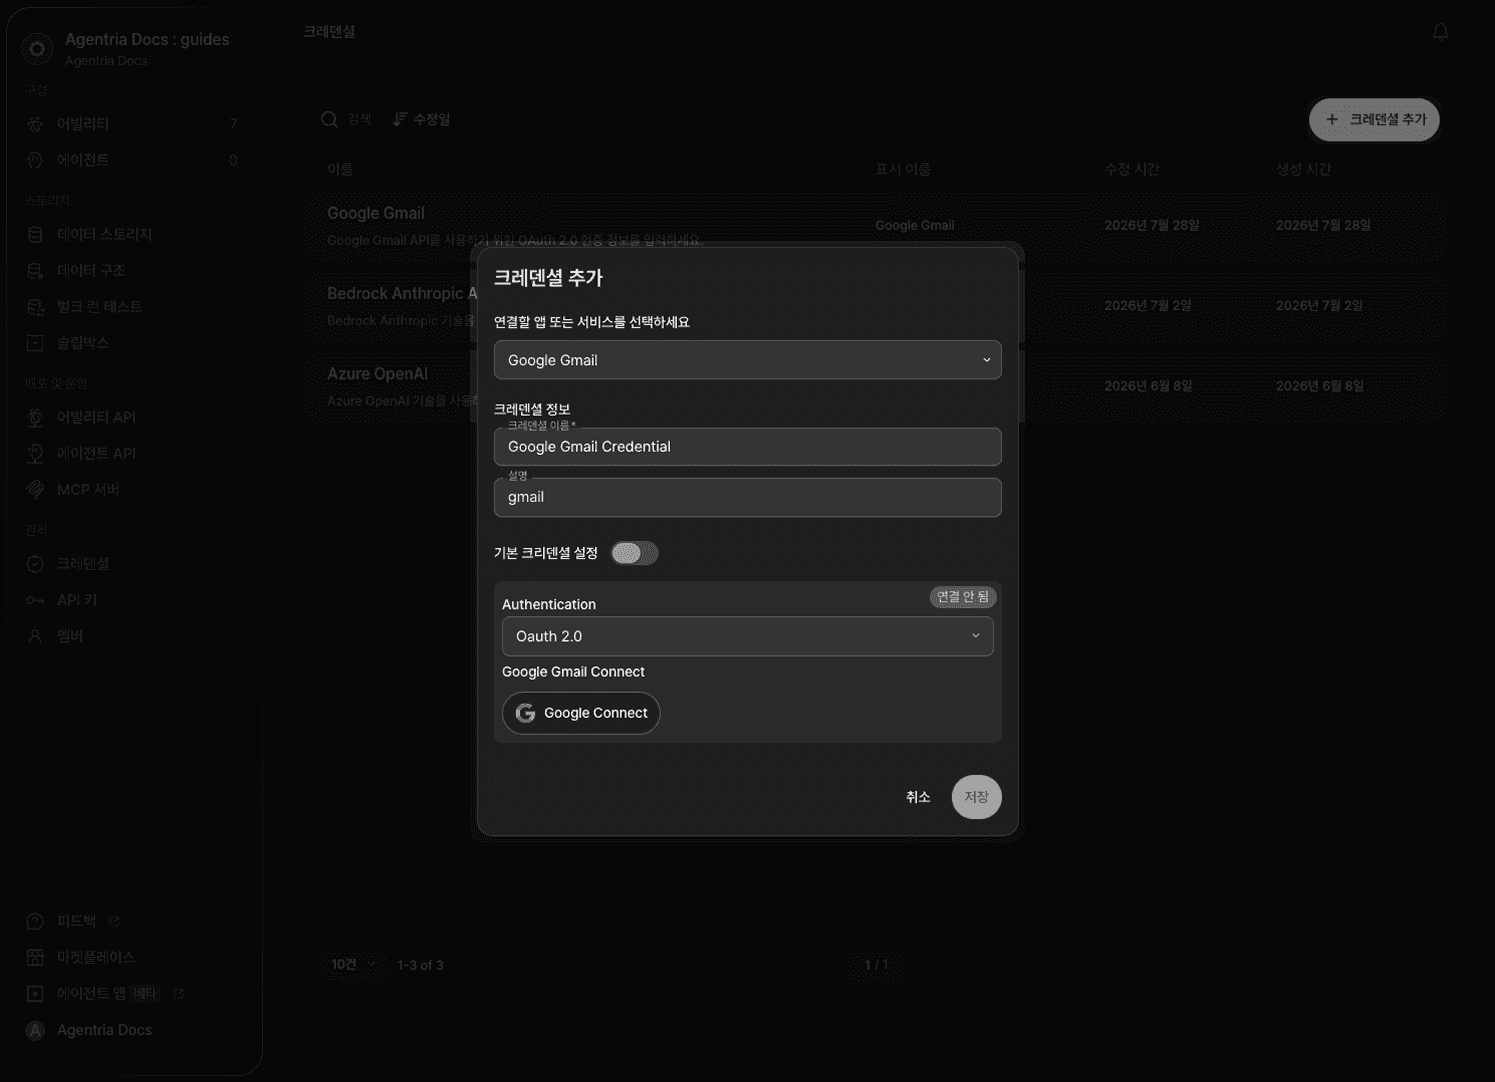Viewport: 1495px width, 1082px height.
Task: Click the sort icon beside 수정일
Action: tap(400, 119)
